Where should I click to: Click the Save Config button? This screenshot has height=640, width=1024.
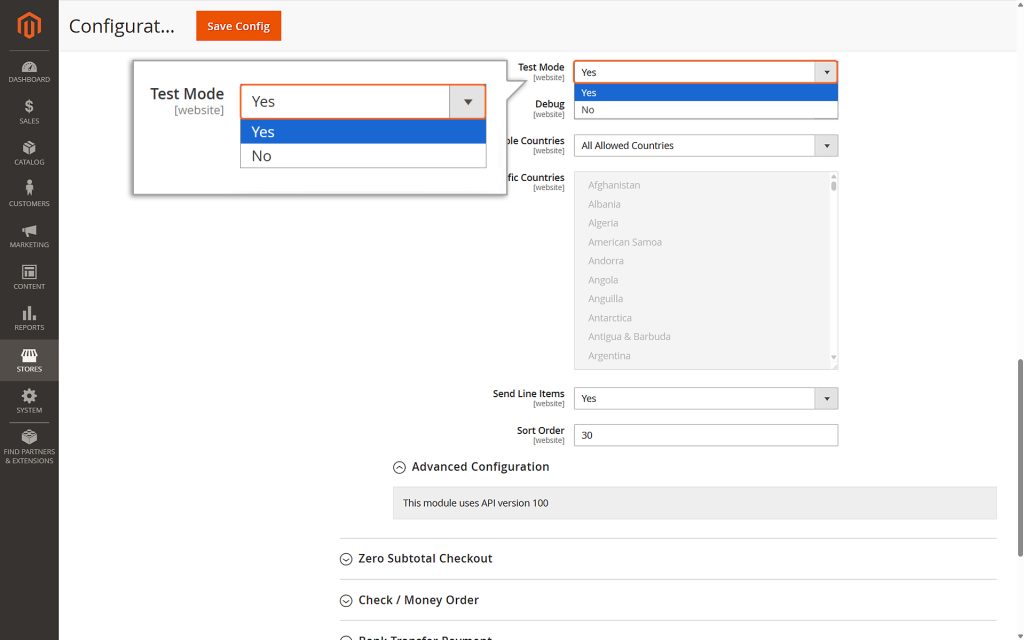click(x=238, y=26)
